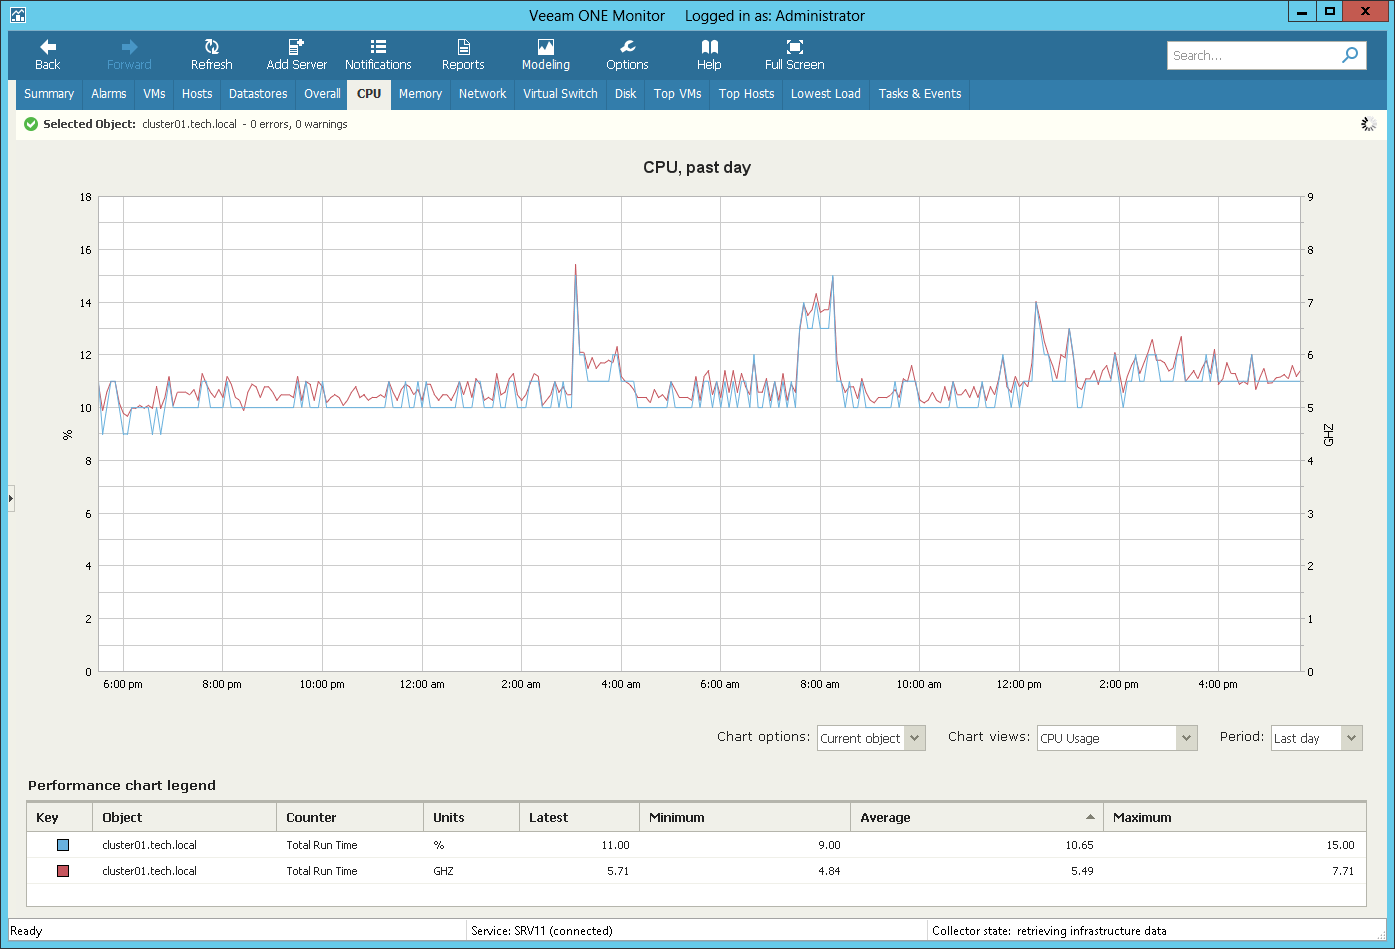Select the Top Hosts tab
Image resolution: width=1395 pixels, height=949 pixels.
pyautogui.click(x=747, y=94)
